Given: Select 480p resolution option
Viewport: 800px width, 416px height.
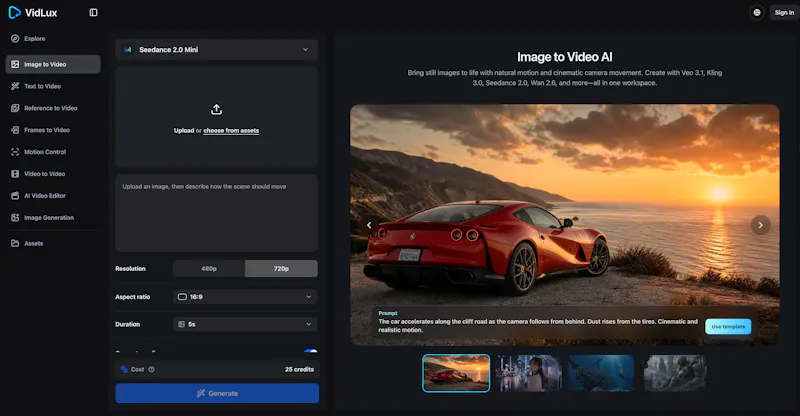Looking at the screenshot, I should coord(209,268).
